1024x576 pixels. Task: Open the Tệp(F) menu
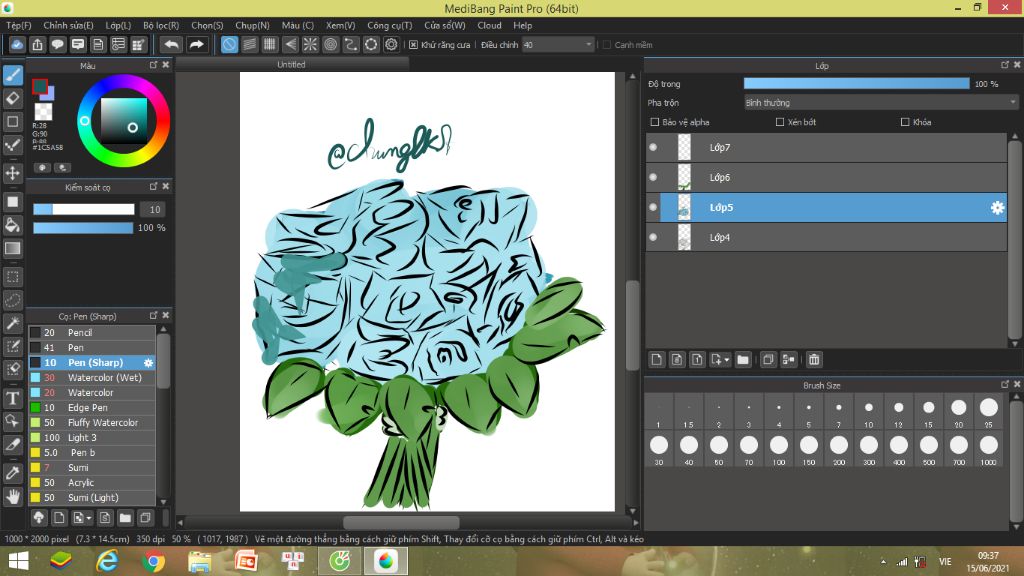tap(19, 25)
